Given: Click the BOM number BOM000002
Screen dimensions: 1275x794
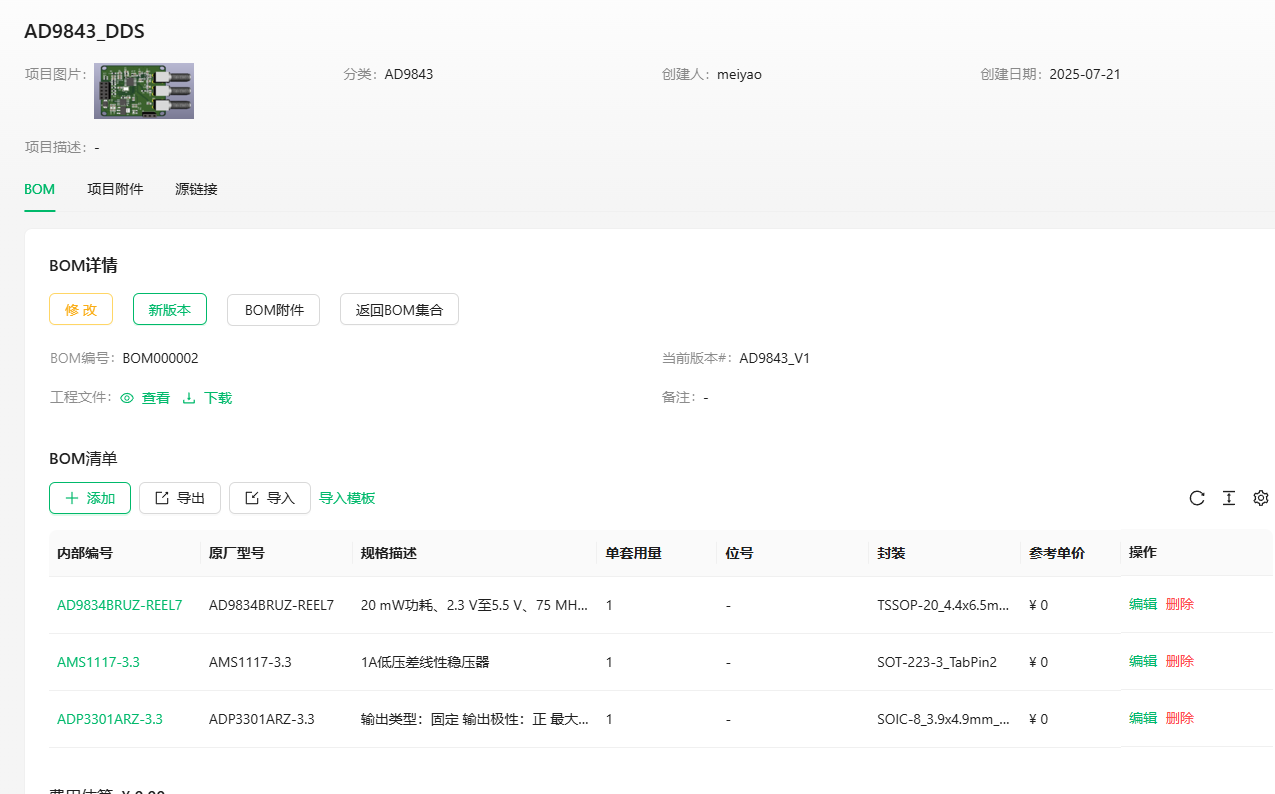Looking at the screenshot, I should tap(160, 358).
